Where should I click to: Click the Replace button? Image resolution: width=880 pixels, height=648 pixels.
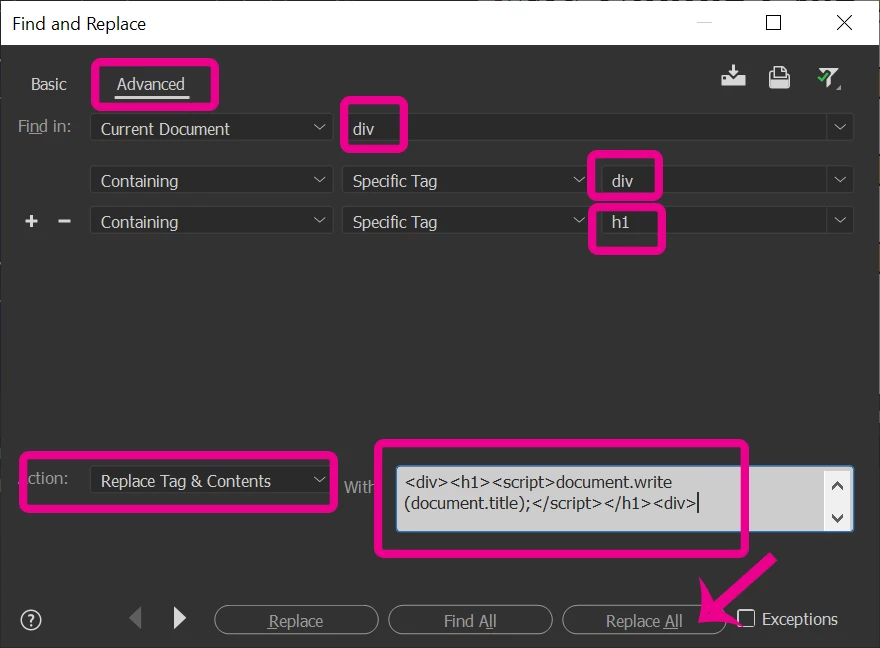(x=296, y=620)
